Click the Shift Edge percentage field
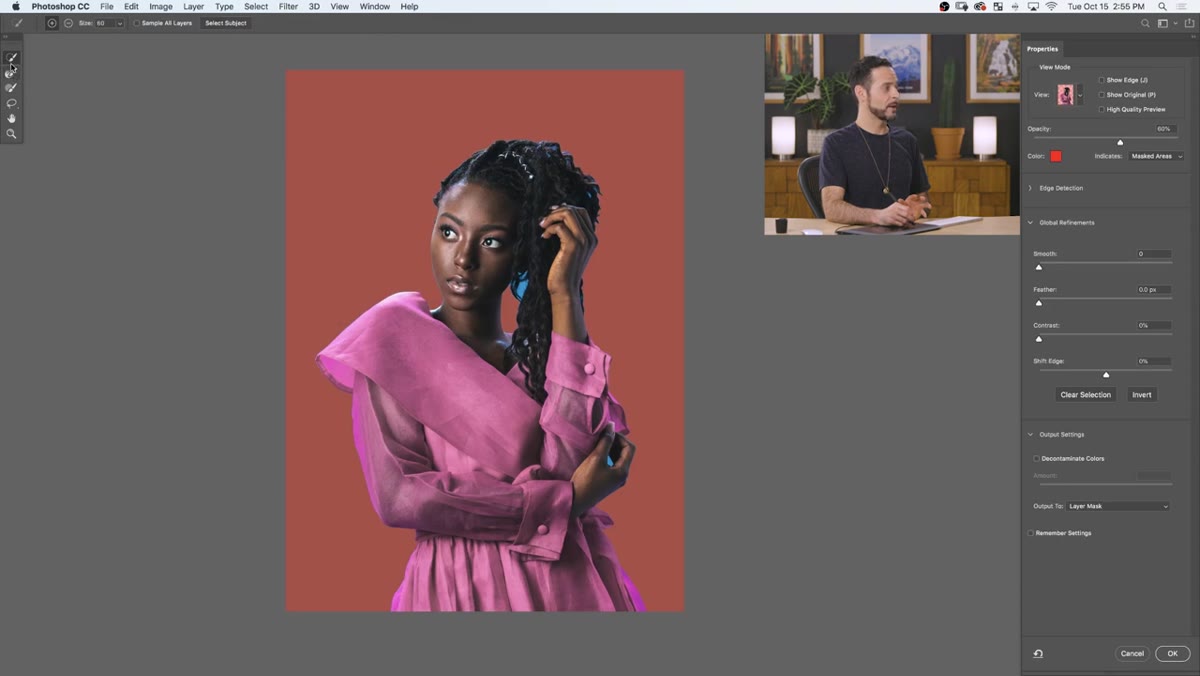1200x676 pixels. click(x=1154, y=361)
